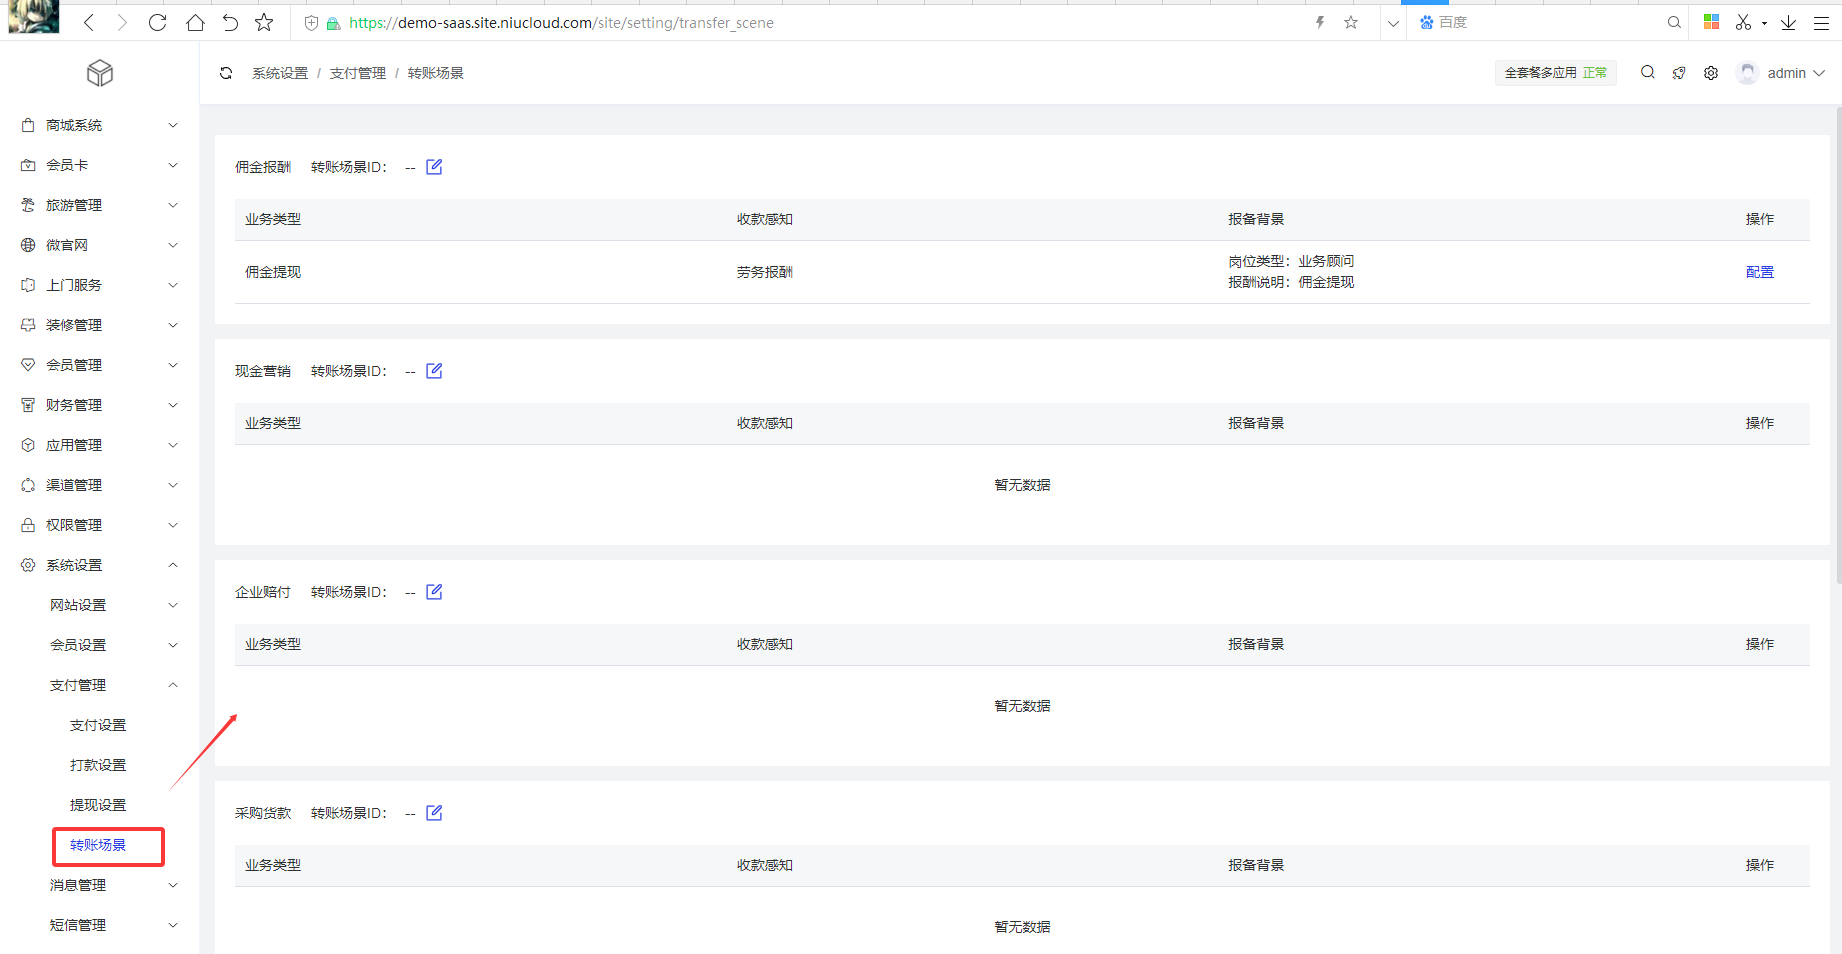Edit the 企业赔付 transfer scene ID
The height and width of the screenshot is (954, 1842).
point(434,592)
